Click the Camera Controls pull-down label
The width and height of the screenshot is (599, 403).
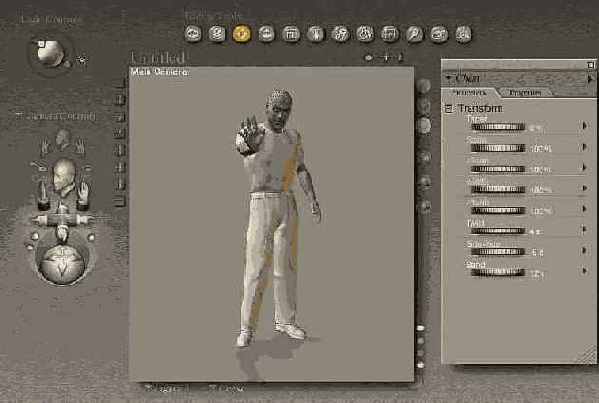click(56, 116)
